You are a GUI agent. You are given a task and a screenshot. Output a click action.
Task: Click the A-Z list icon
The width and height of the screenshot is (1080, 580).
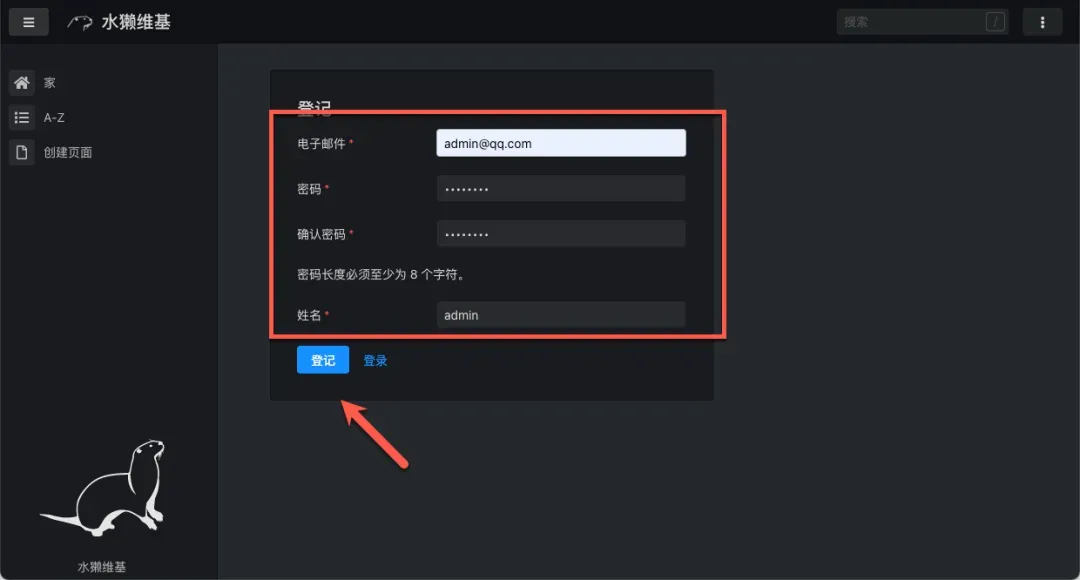[22, 118]
